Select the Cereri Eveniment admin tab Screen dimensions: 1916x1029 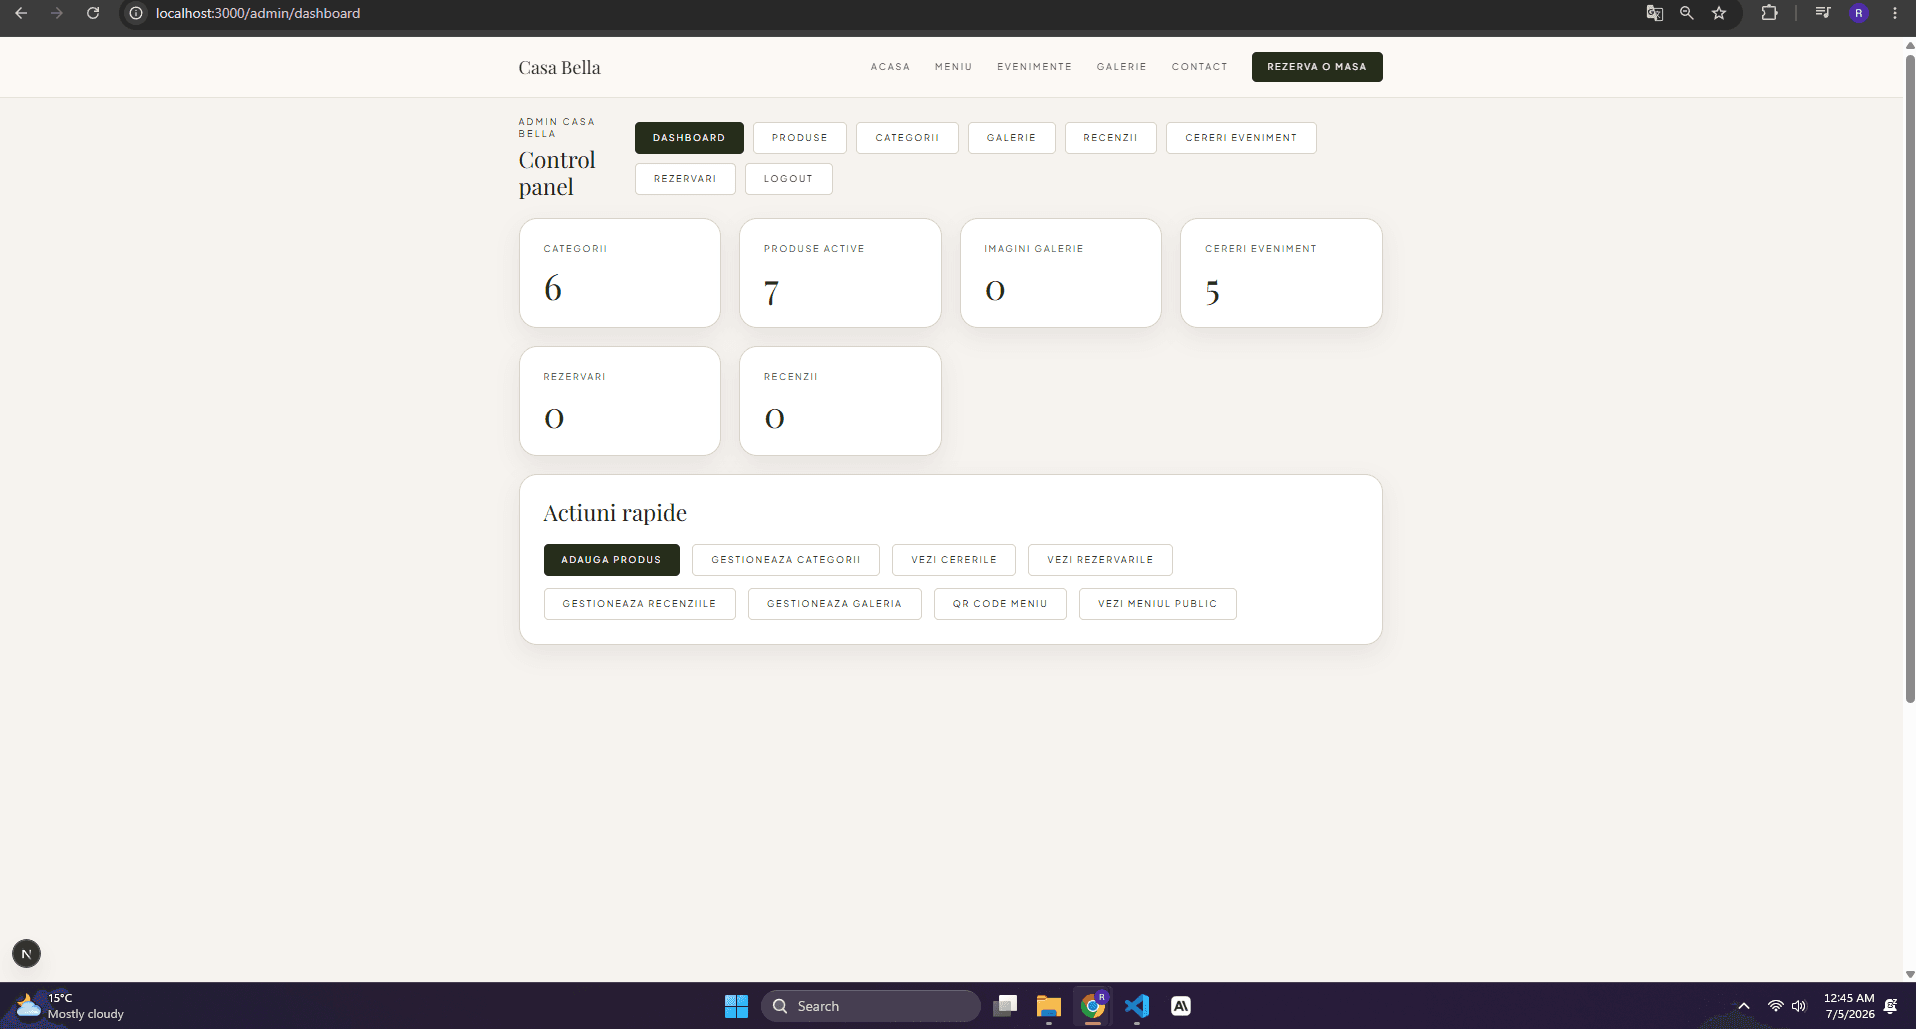pos(1241,138)
